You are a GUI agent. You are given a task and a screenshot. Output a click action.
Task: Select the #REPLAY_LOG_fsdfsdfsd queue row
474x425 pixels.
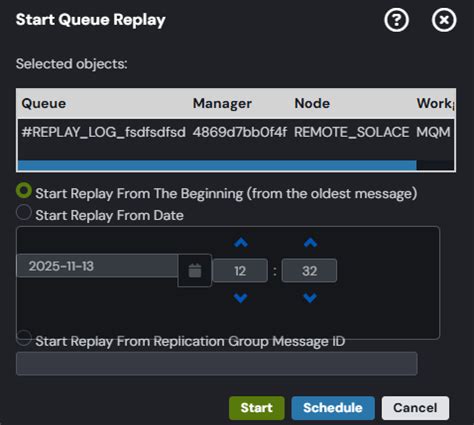click(236, 132)
